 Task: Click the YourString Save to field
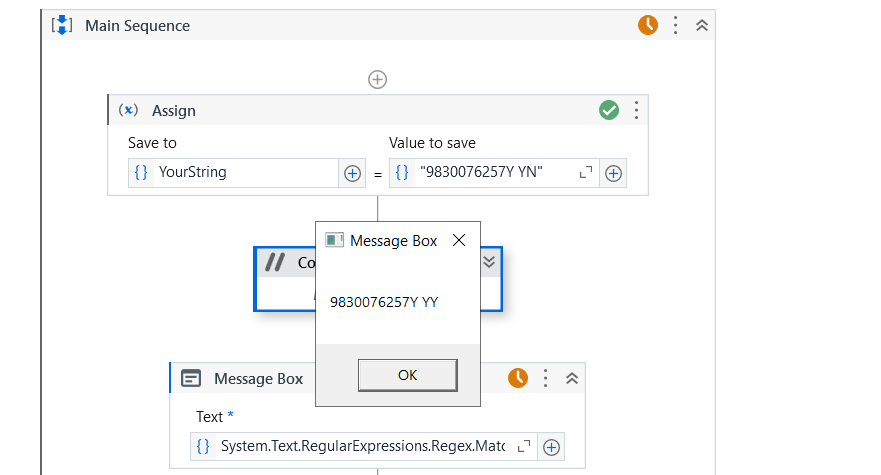(245, 172)
